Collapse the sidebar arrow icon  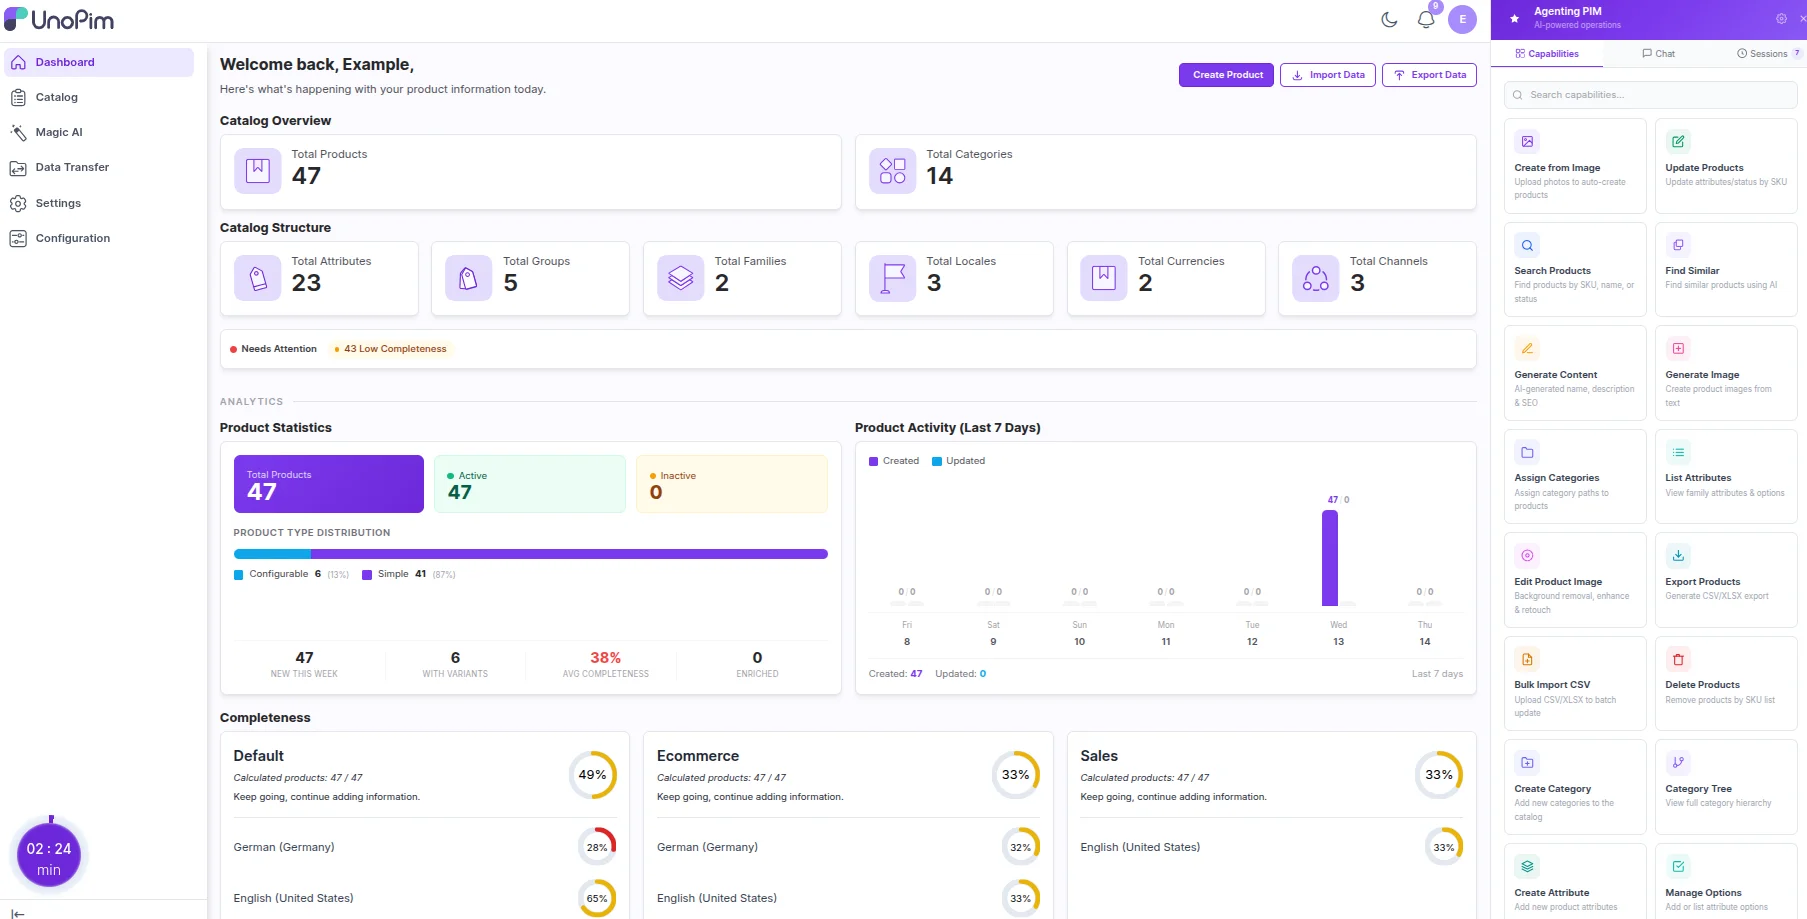click(x=17, y=913)
